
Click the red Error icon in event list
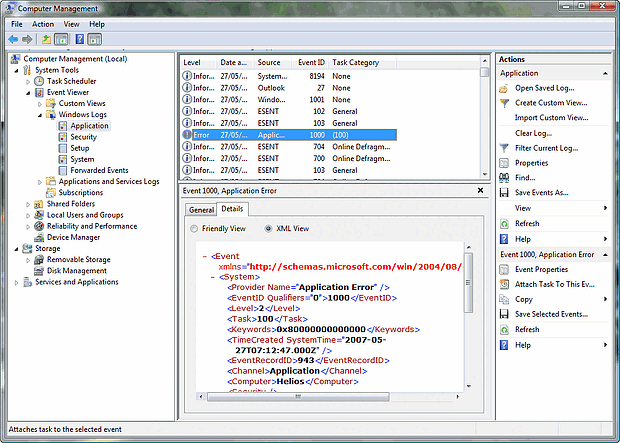187,135
